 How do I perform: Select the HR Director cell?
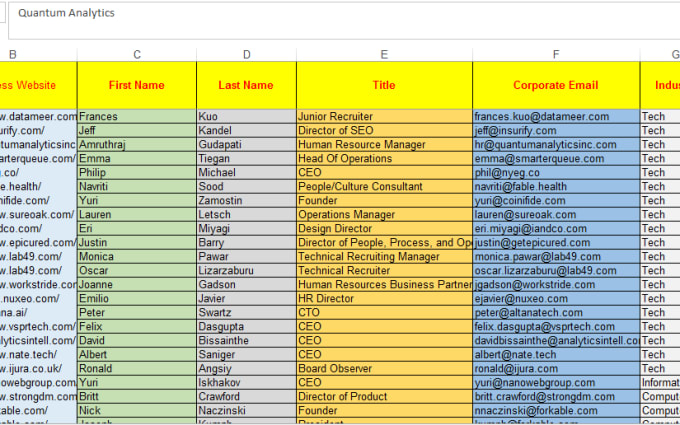[384, 298]
